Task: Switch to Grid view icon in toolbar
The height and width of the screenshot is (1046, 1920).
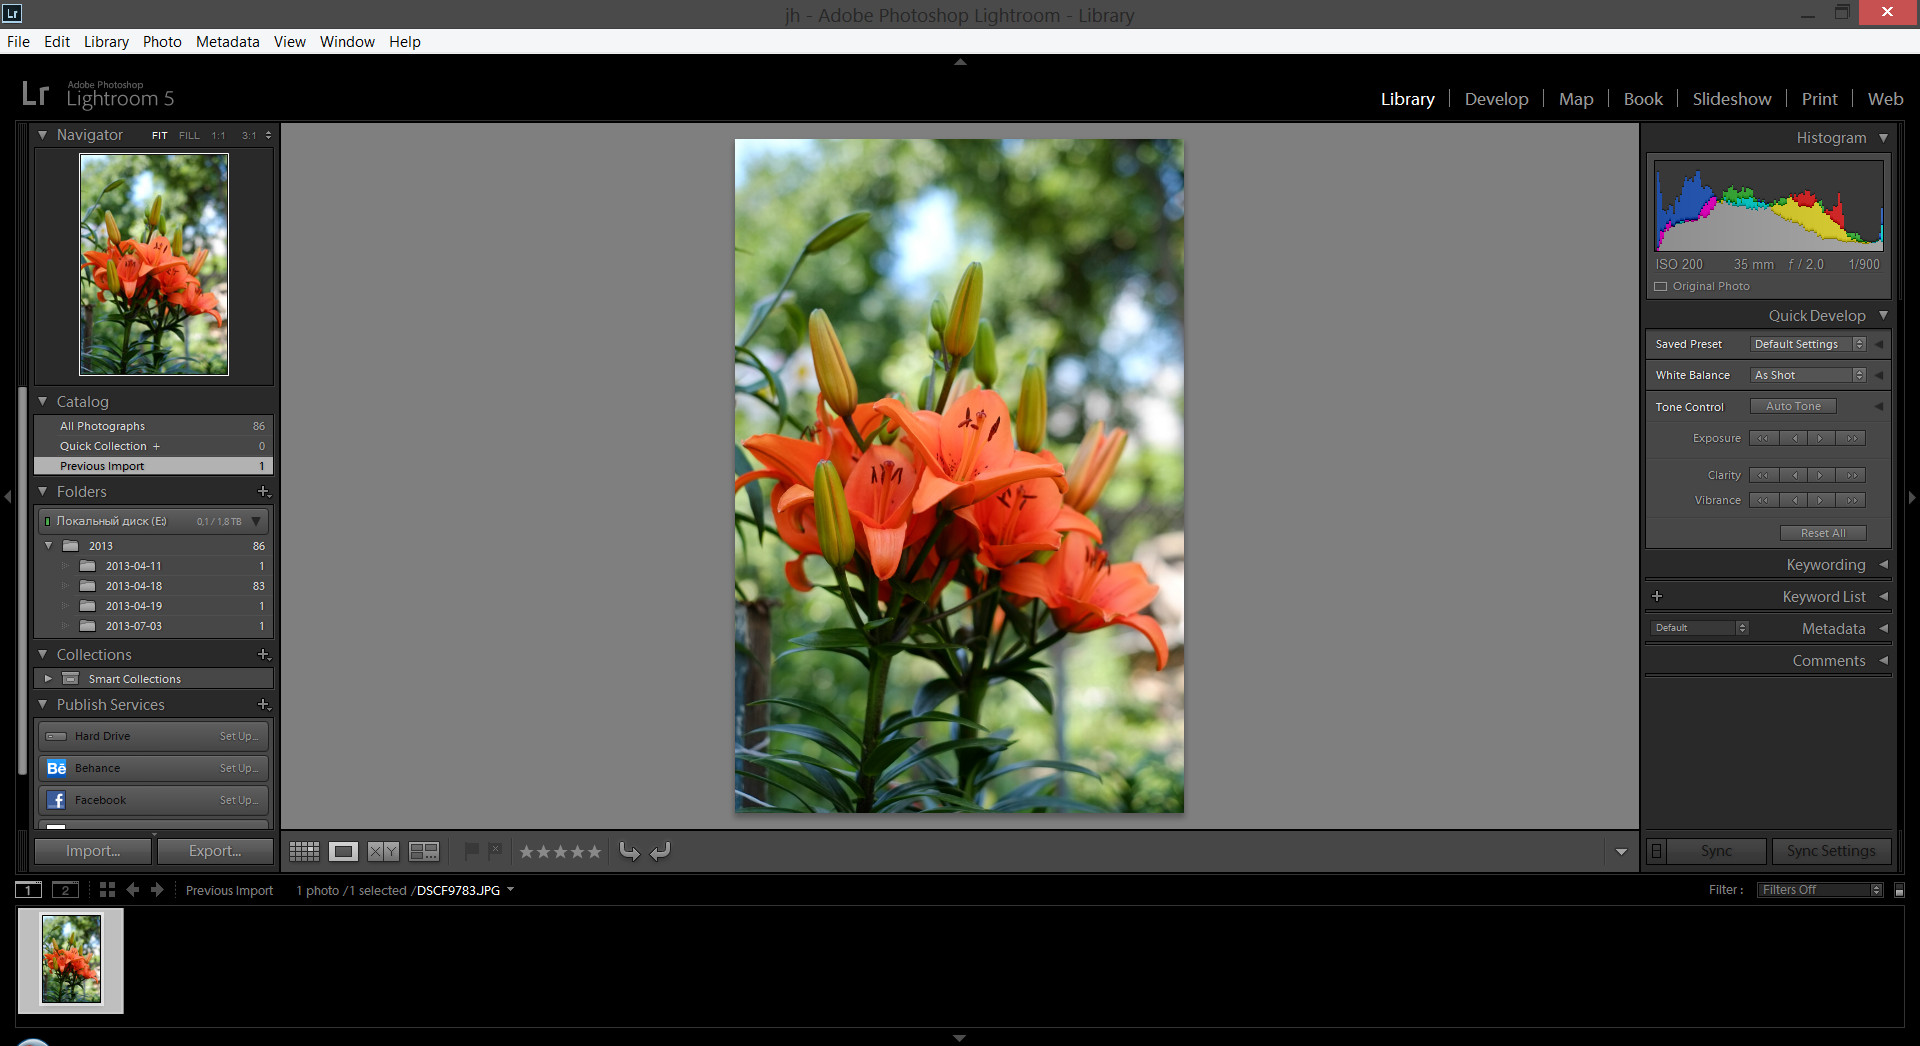Action: point(304,851)
